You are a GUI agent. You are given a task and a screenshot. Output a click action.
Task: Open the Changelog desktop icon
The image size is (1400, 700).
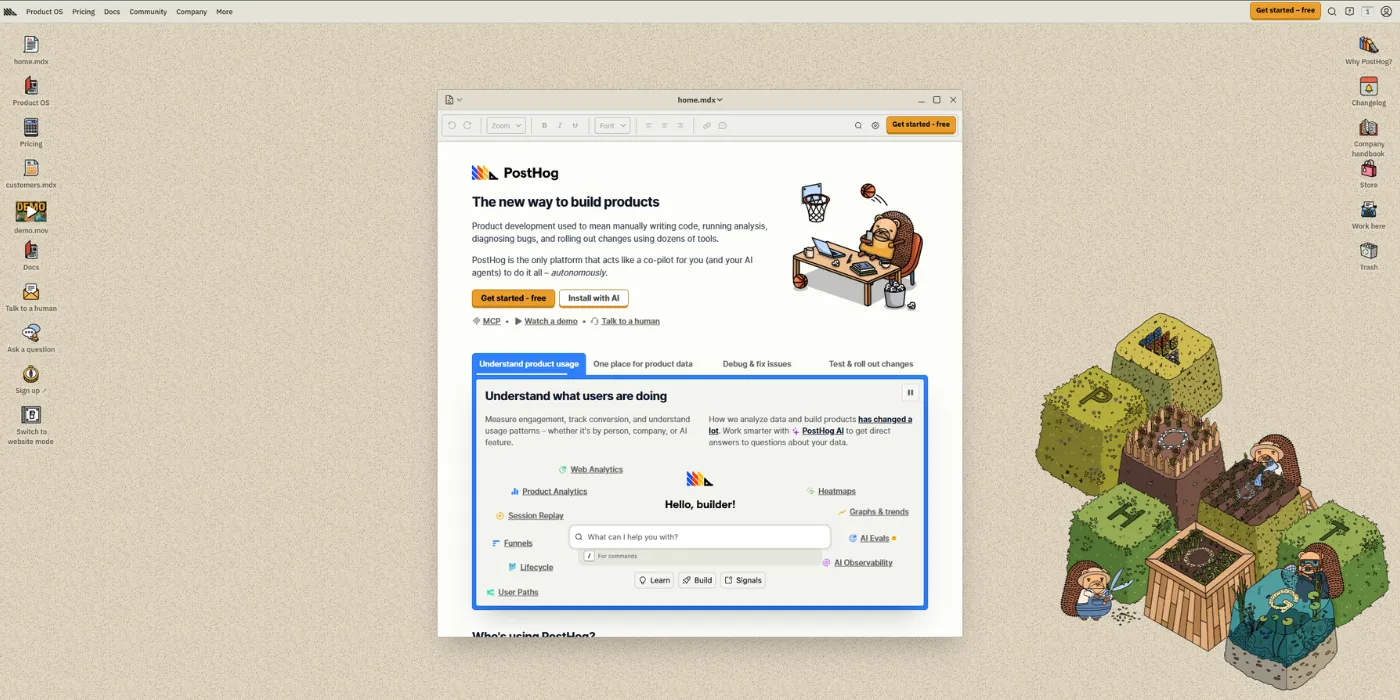tap(1368, 92)
